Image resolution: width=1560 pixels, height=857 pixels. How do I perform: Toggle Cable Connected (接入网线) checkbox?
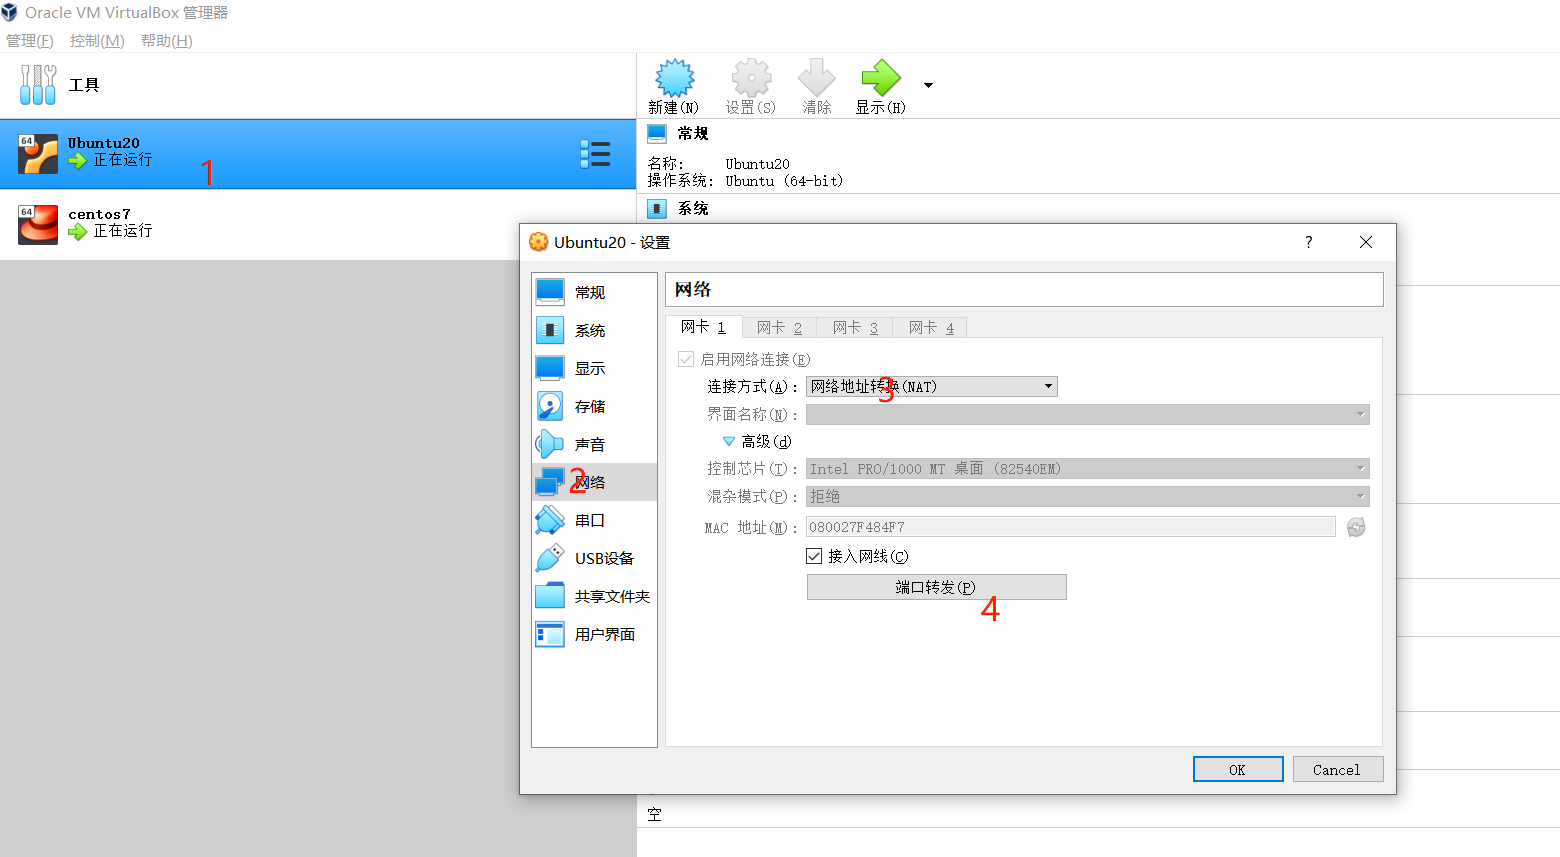coord(814,556)
